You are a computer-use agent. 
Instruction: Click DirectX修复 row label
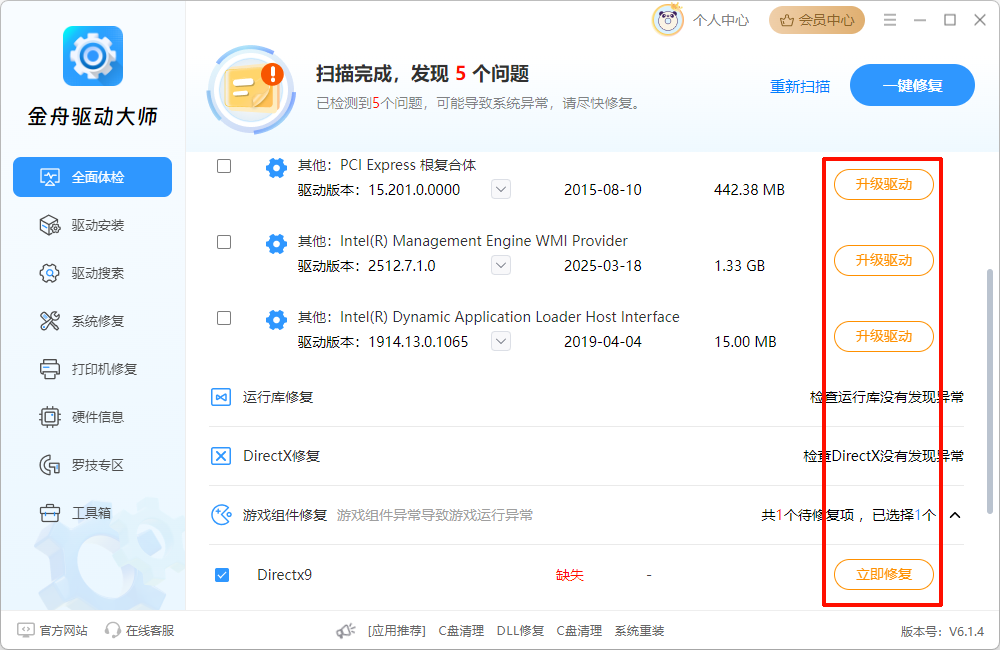pyautogui.click(x=281, y=456)
